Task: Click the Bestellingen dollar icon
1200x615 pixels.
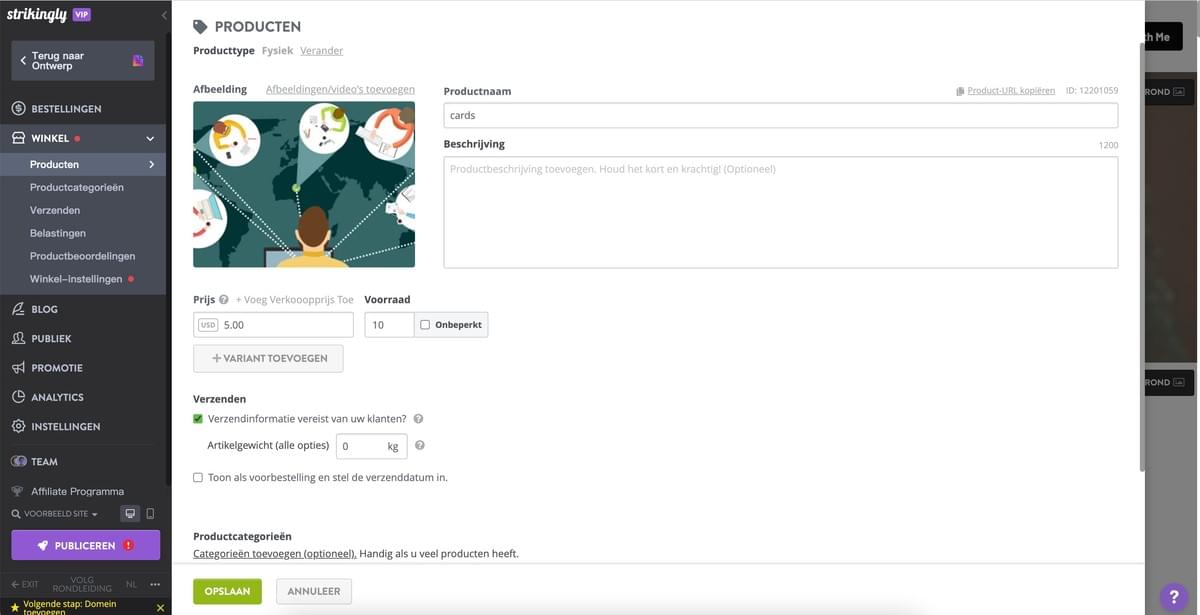Action: [x=18, y=108]
